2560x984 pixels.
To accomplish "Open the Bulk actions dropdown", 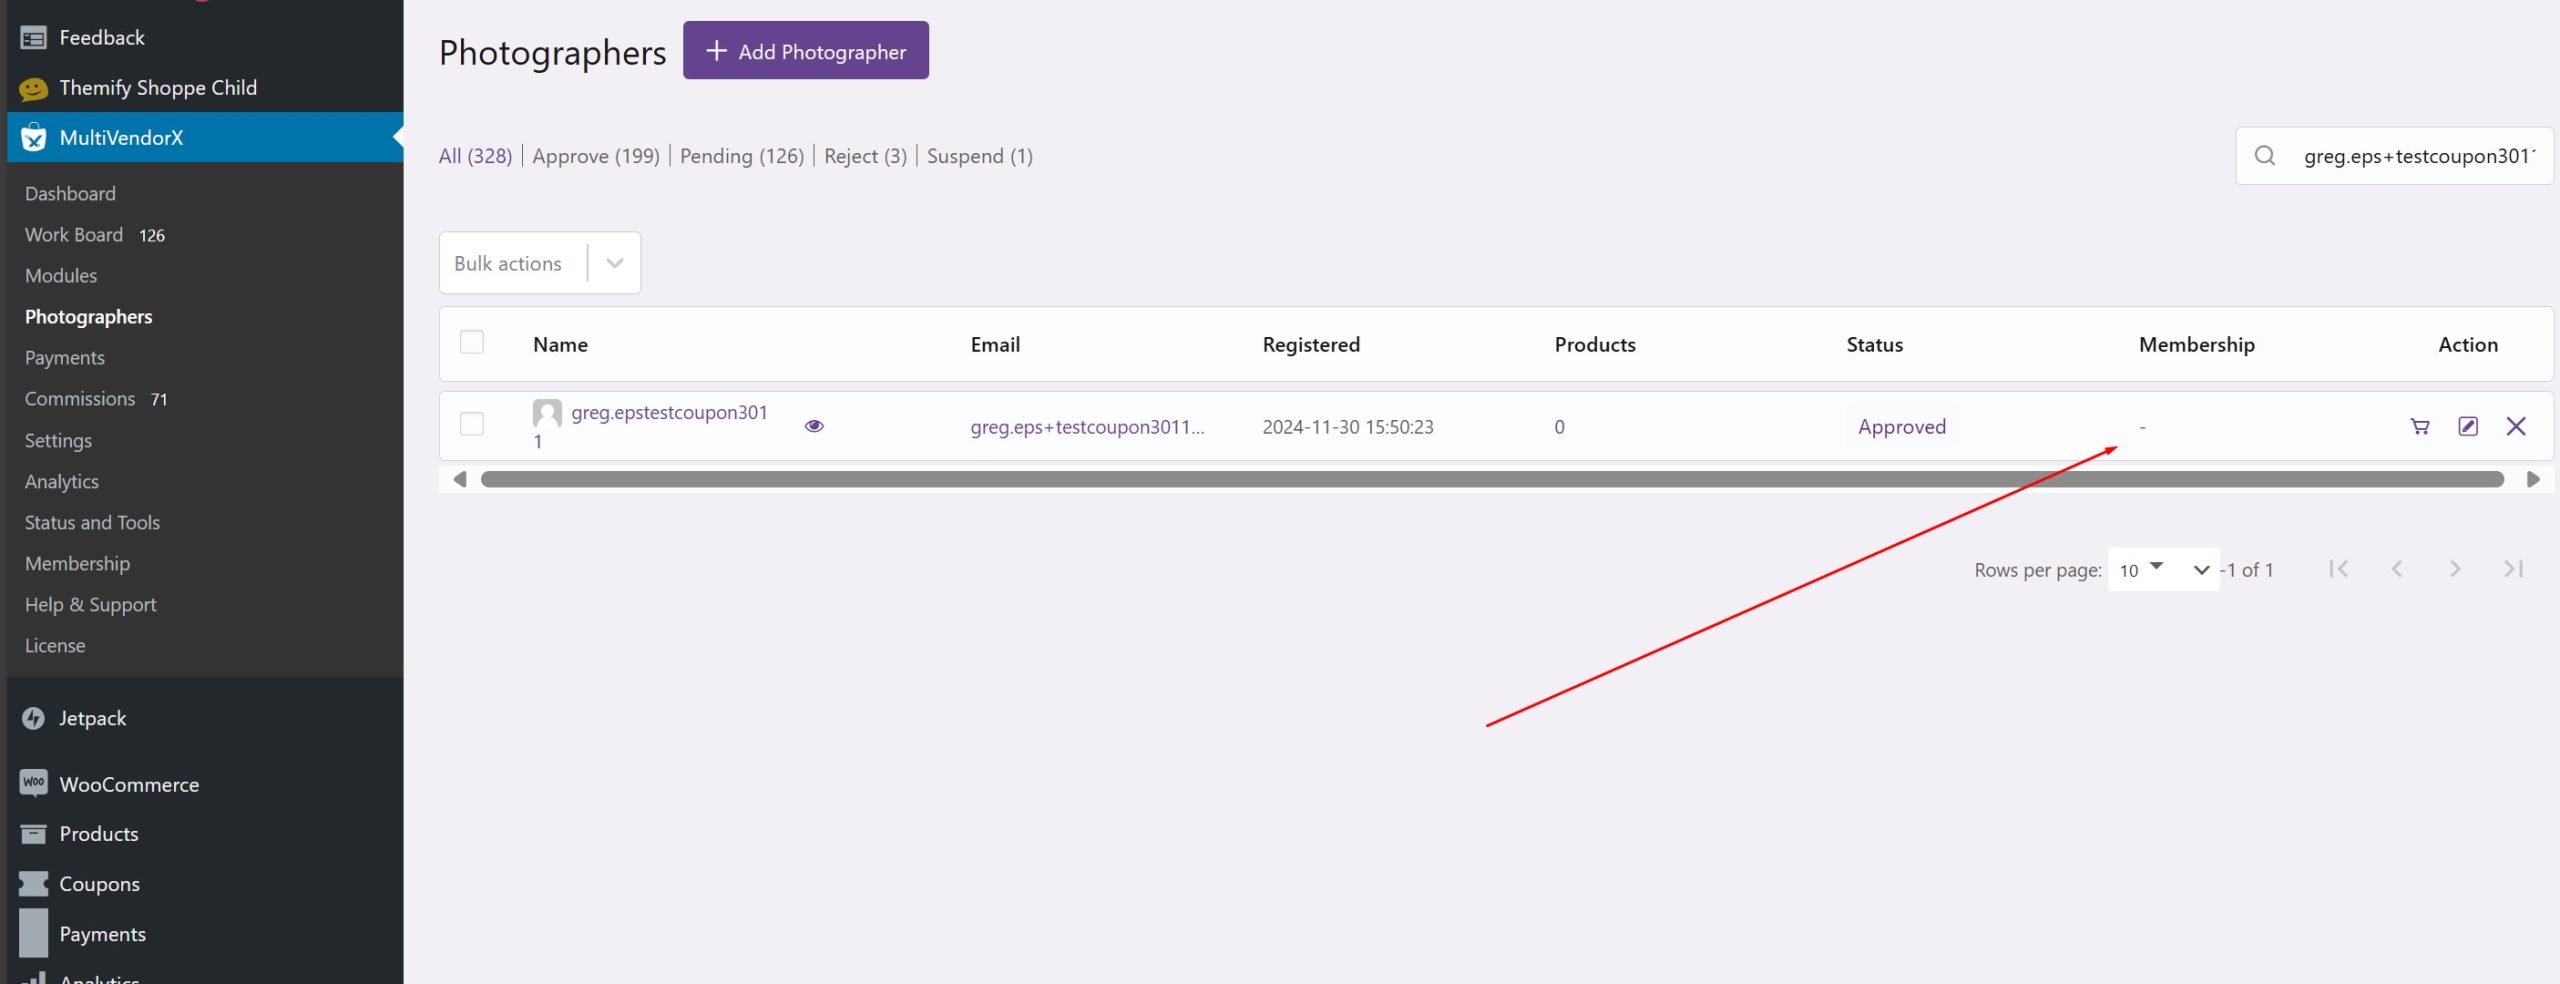I will tap(539, 263).
